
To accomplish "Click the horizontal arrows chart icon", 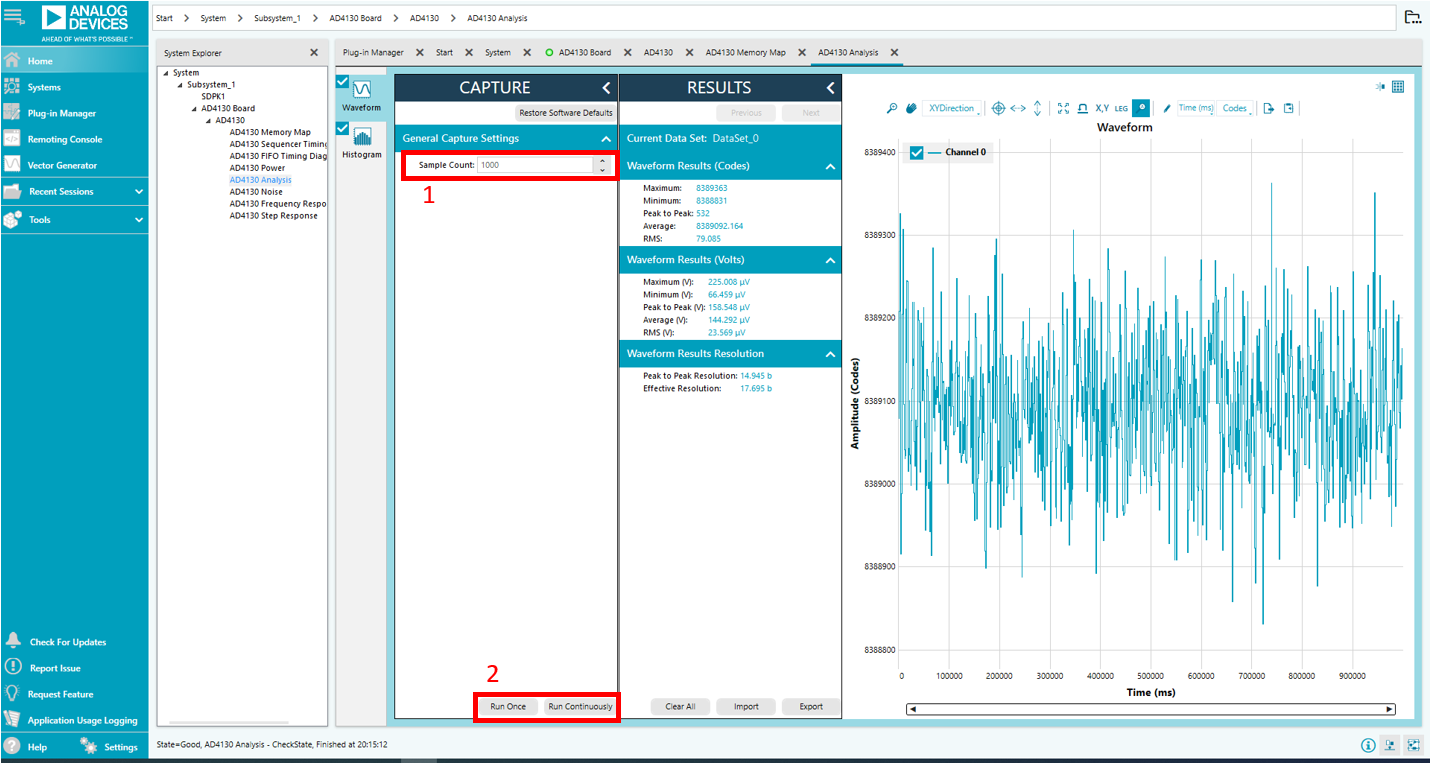I will click(x=1018, y=108).
